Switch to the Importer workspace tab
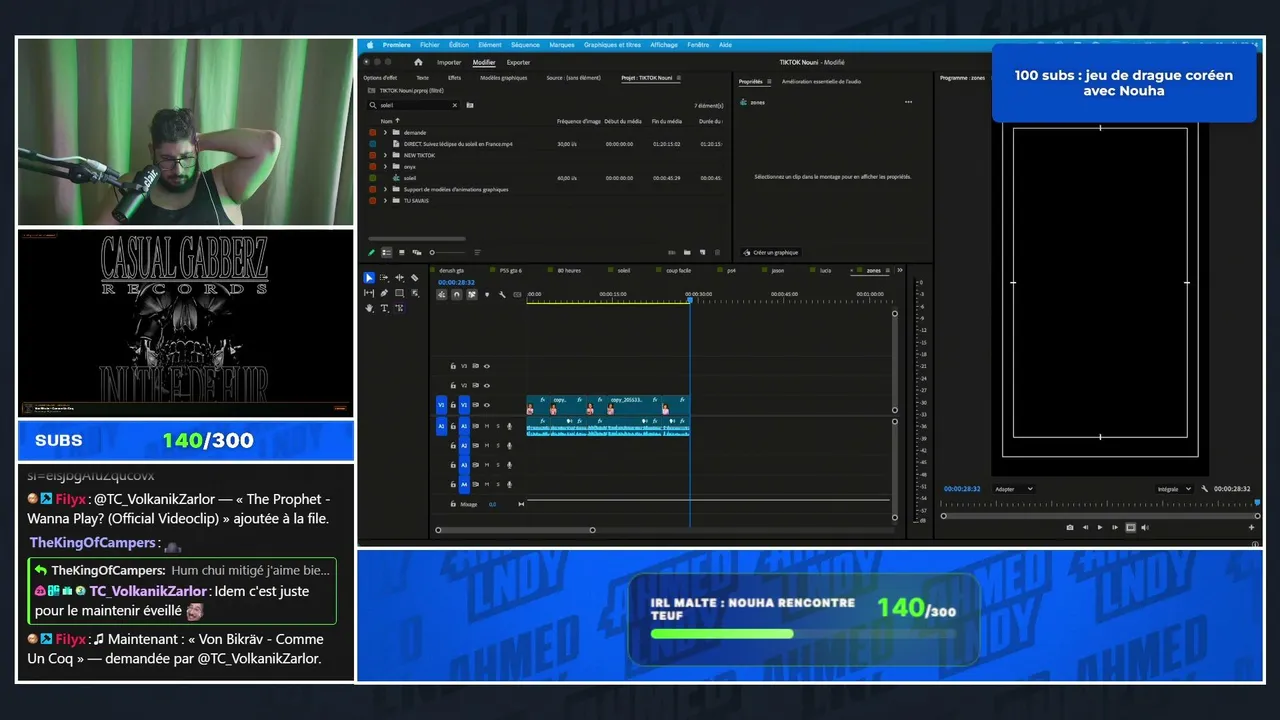The width and height of the screenshot is (1280, 720). [449, 62]
